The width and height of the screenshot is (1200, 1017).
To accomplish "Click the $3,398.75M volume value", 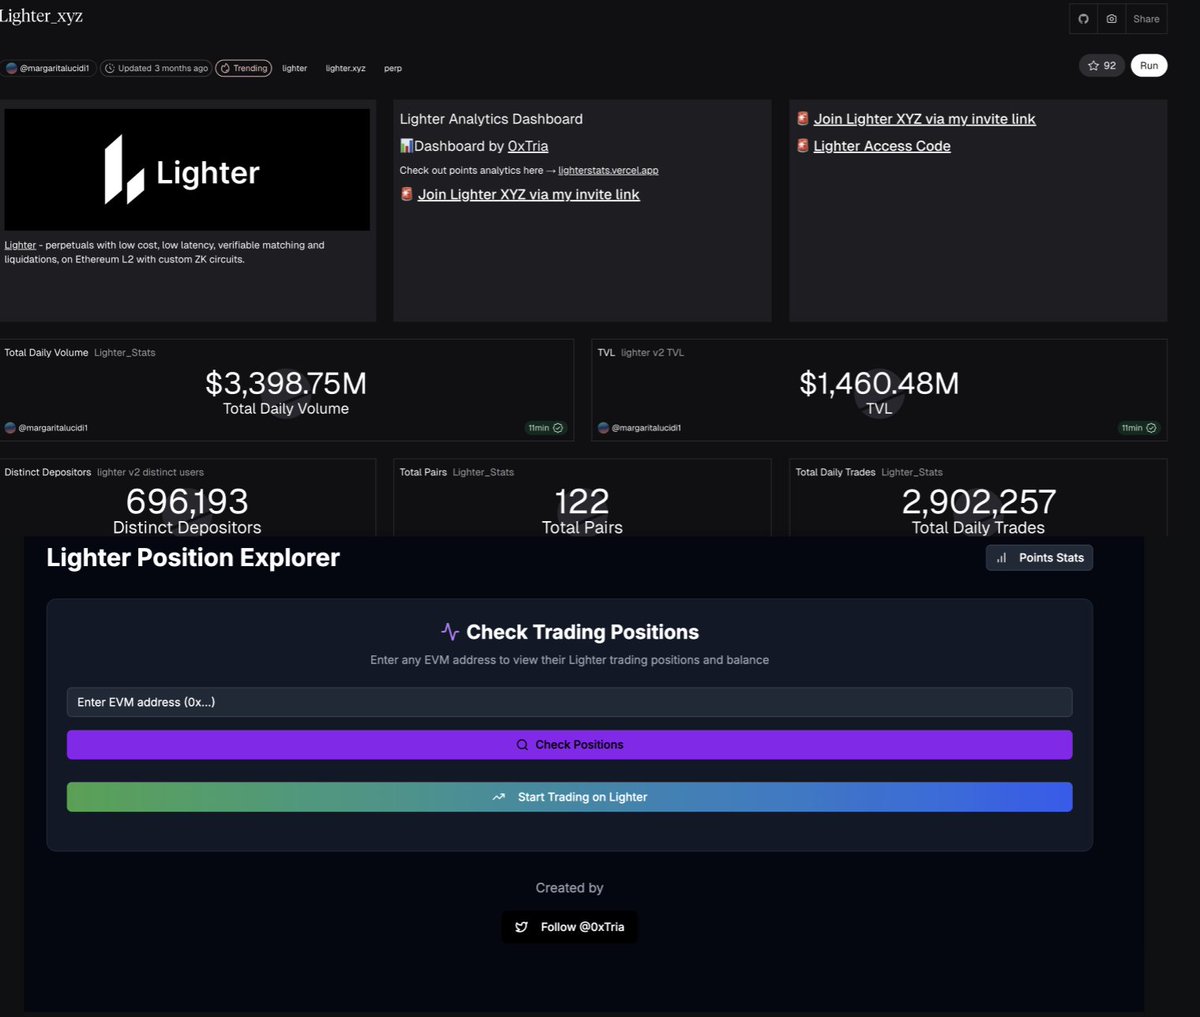I will [286, 383].
